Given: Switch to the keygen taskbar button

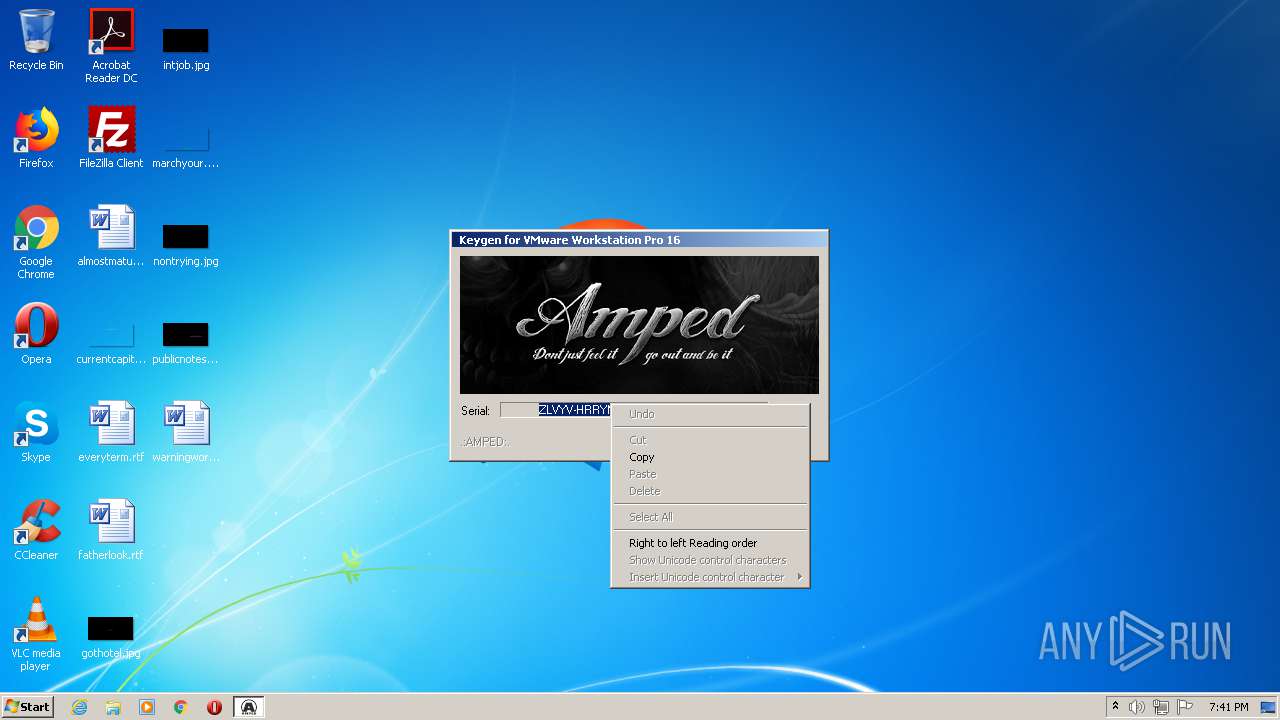Looking at the screenshot, I should point(249,707).
